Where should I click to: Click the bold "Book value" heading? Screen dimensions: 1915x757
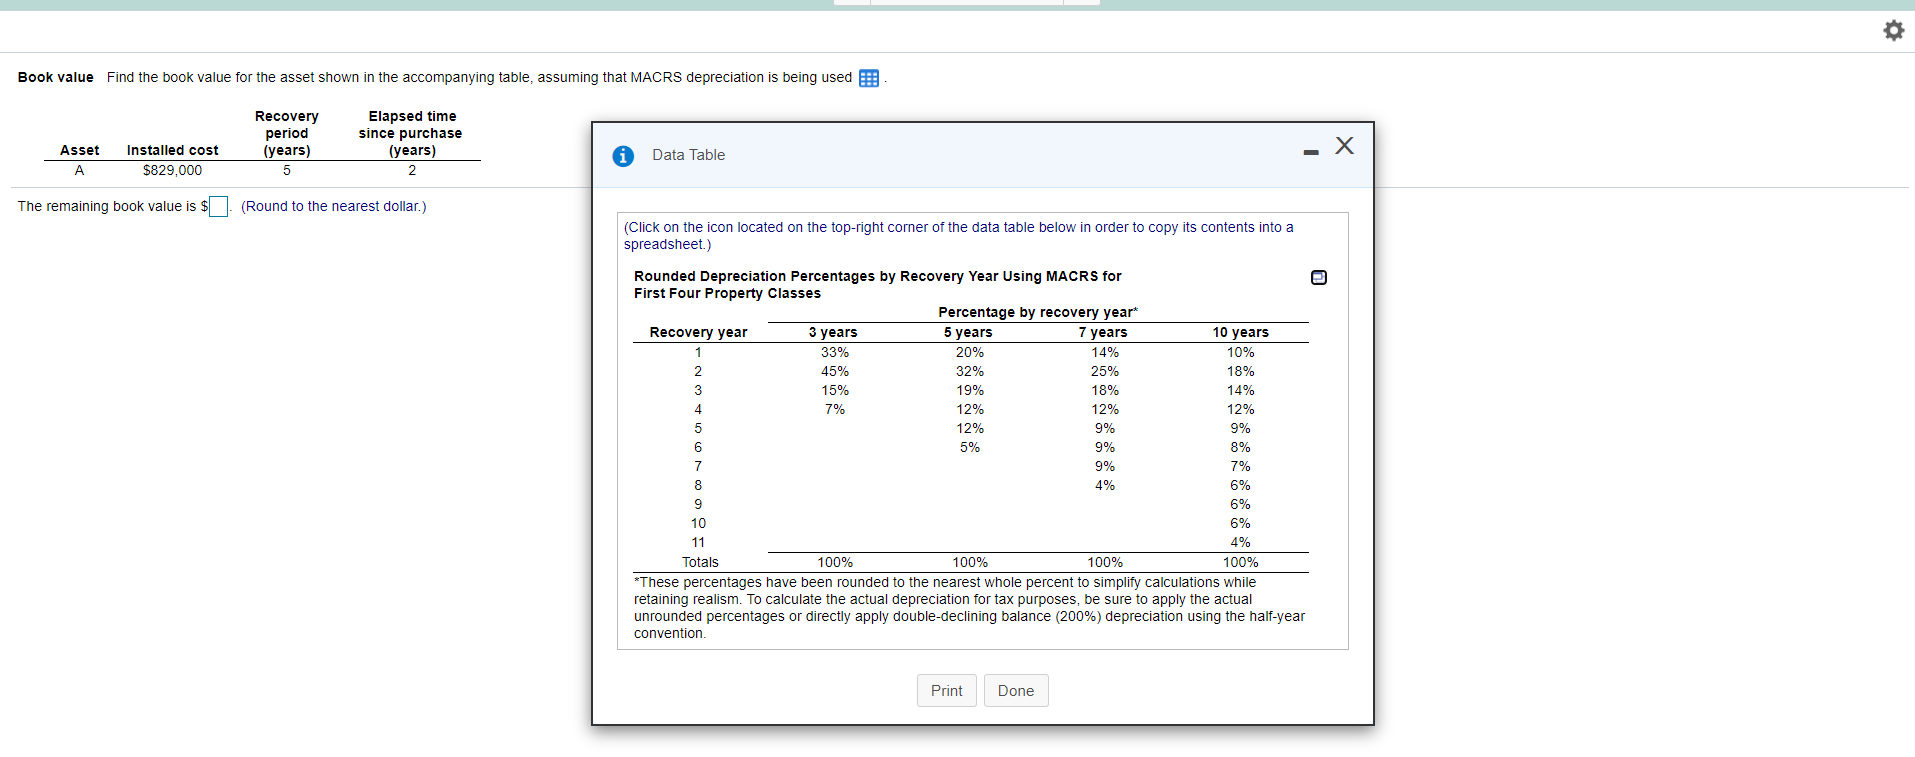pyautogui.click(x=56, y=77)
